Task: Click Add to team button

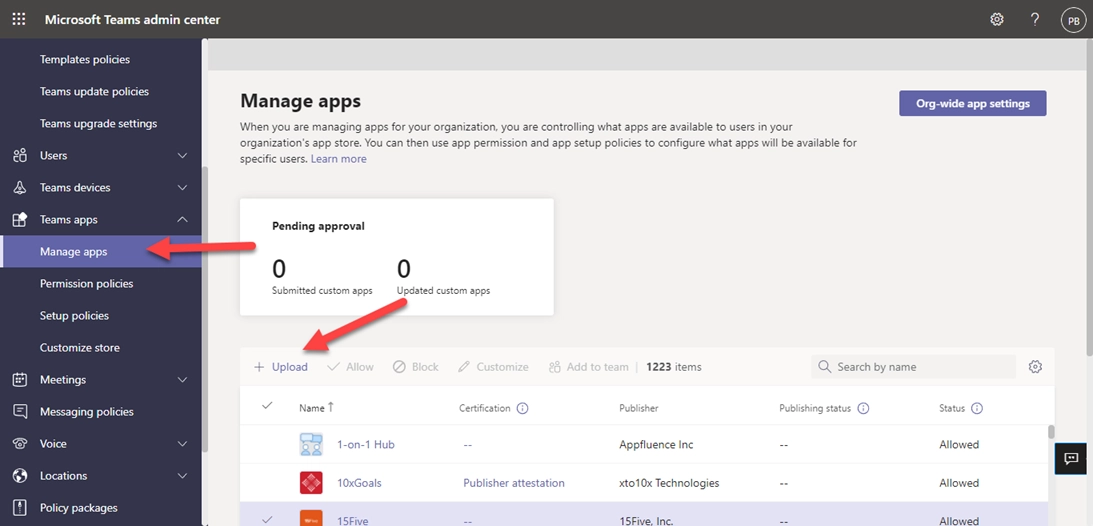Action: point(589,366)
